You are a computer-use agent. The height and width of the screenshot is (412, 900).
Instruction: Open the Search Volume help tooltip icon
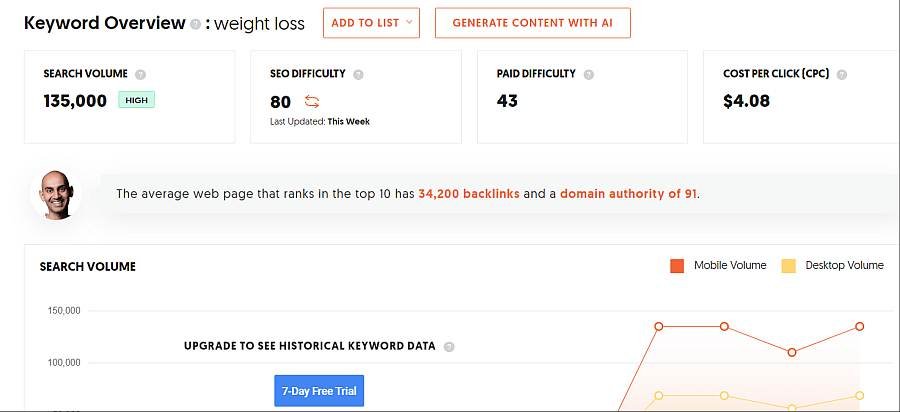coord(140,75)
